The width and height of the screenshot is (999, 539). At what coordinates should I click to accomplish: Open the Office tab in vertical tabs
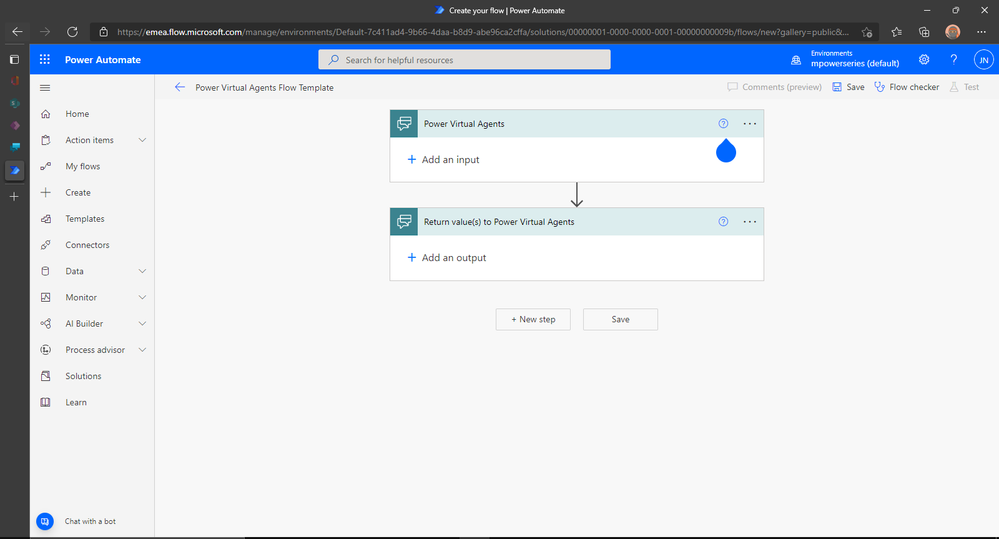pyautogui.click(x=15, y=81)
